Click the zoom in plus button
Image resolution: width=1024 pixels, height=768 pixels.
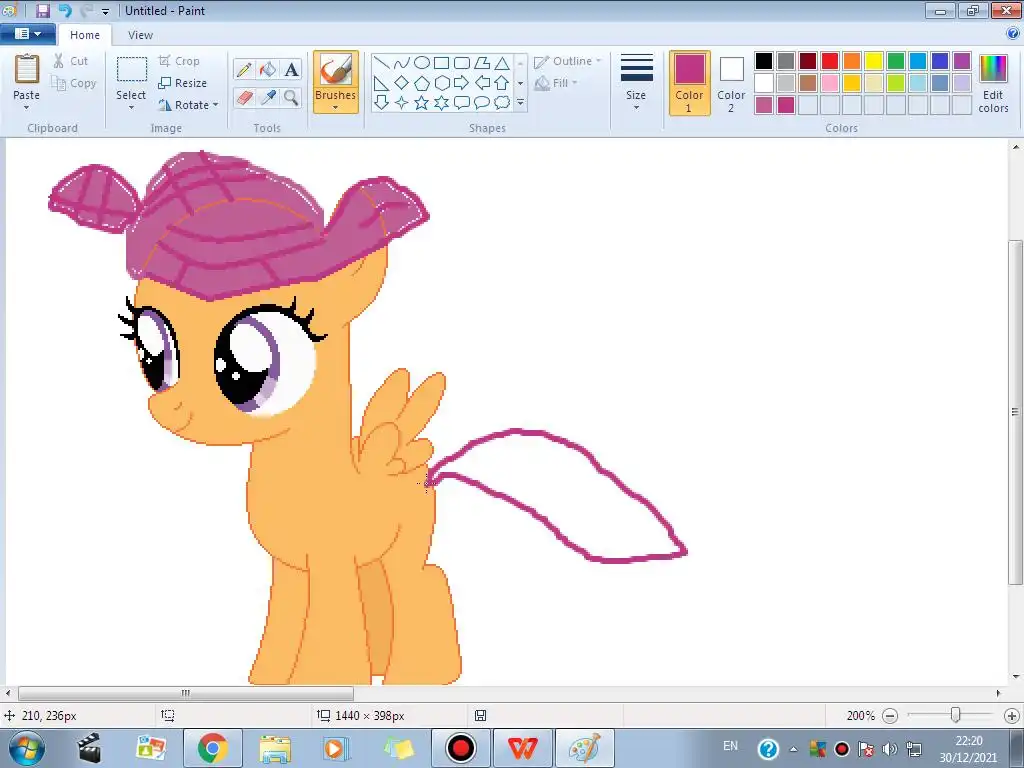pos(1012,716)
